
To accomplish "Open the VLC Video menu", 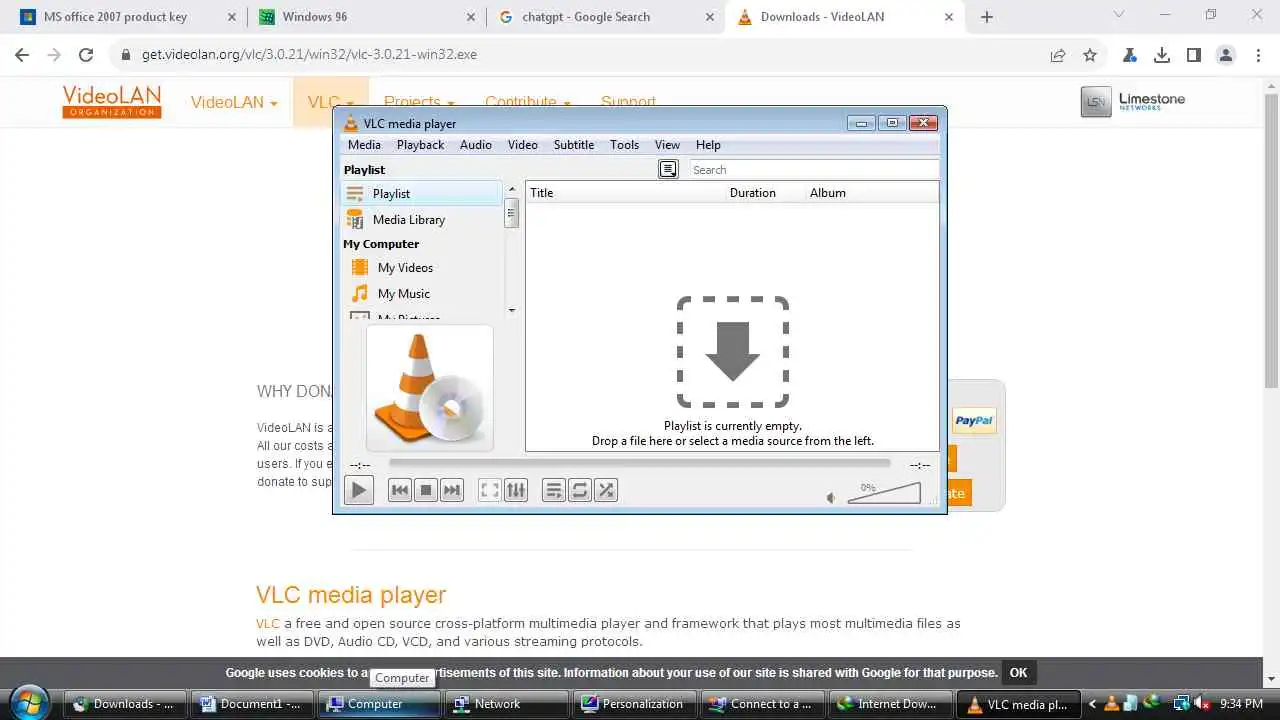I will tap(523, 145).
